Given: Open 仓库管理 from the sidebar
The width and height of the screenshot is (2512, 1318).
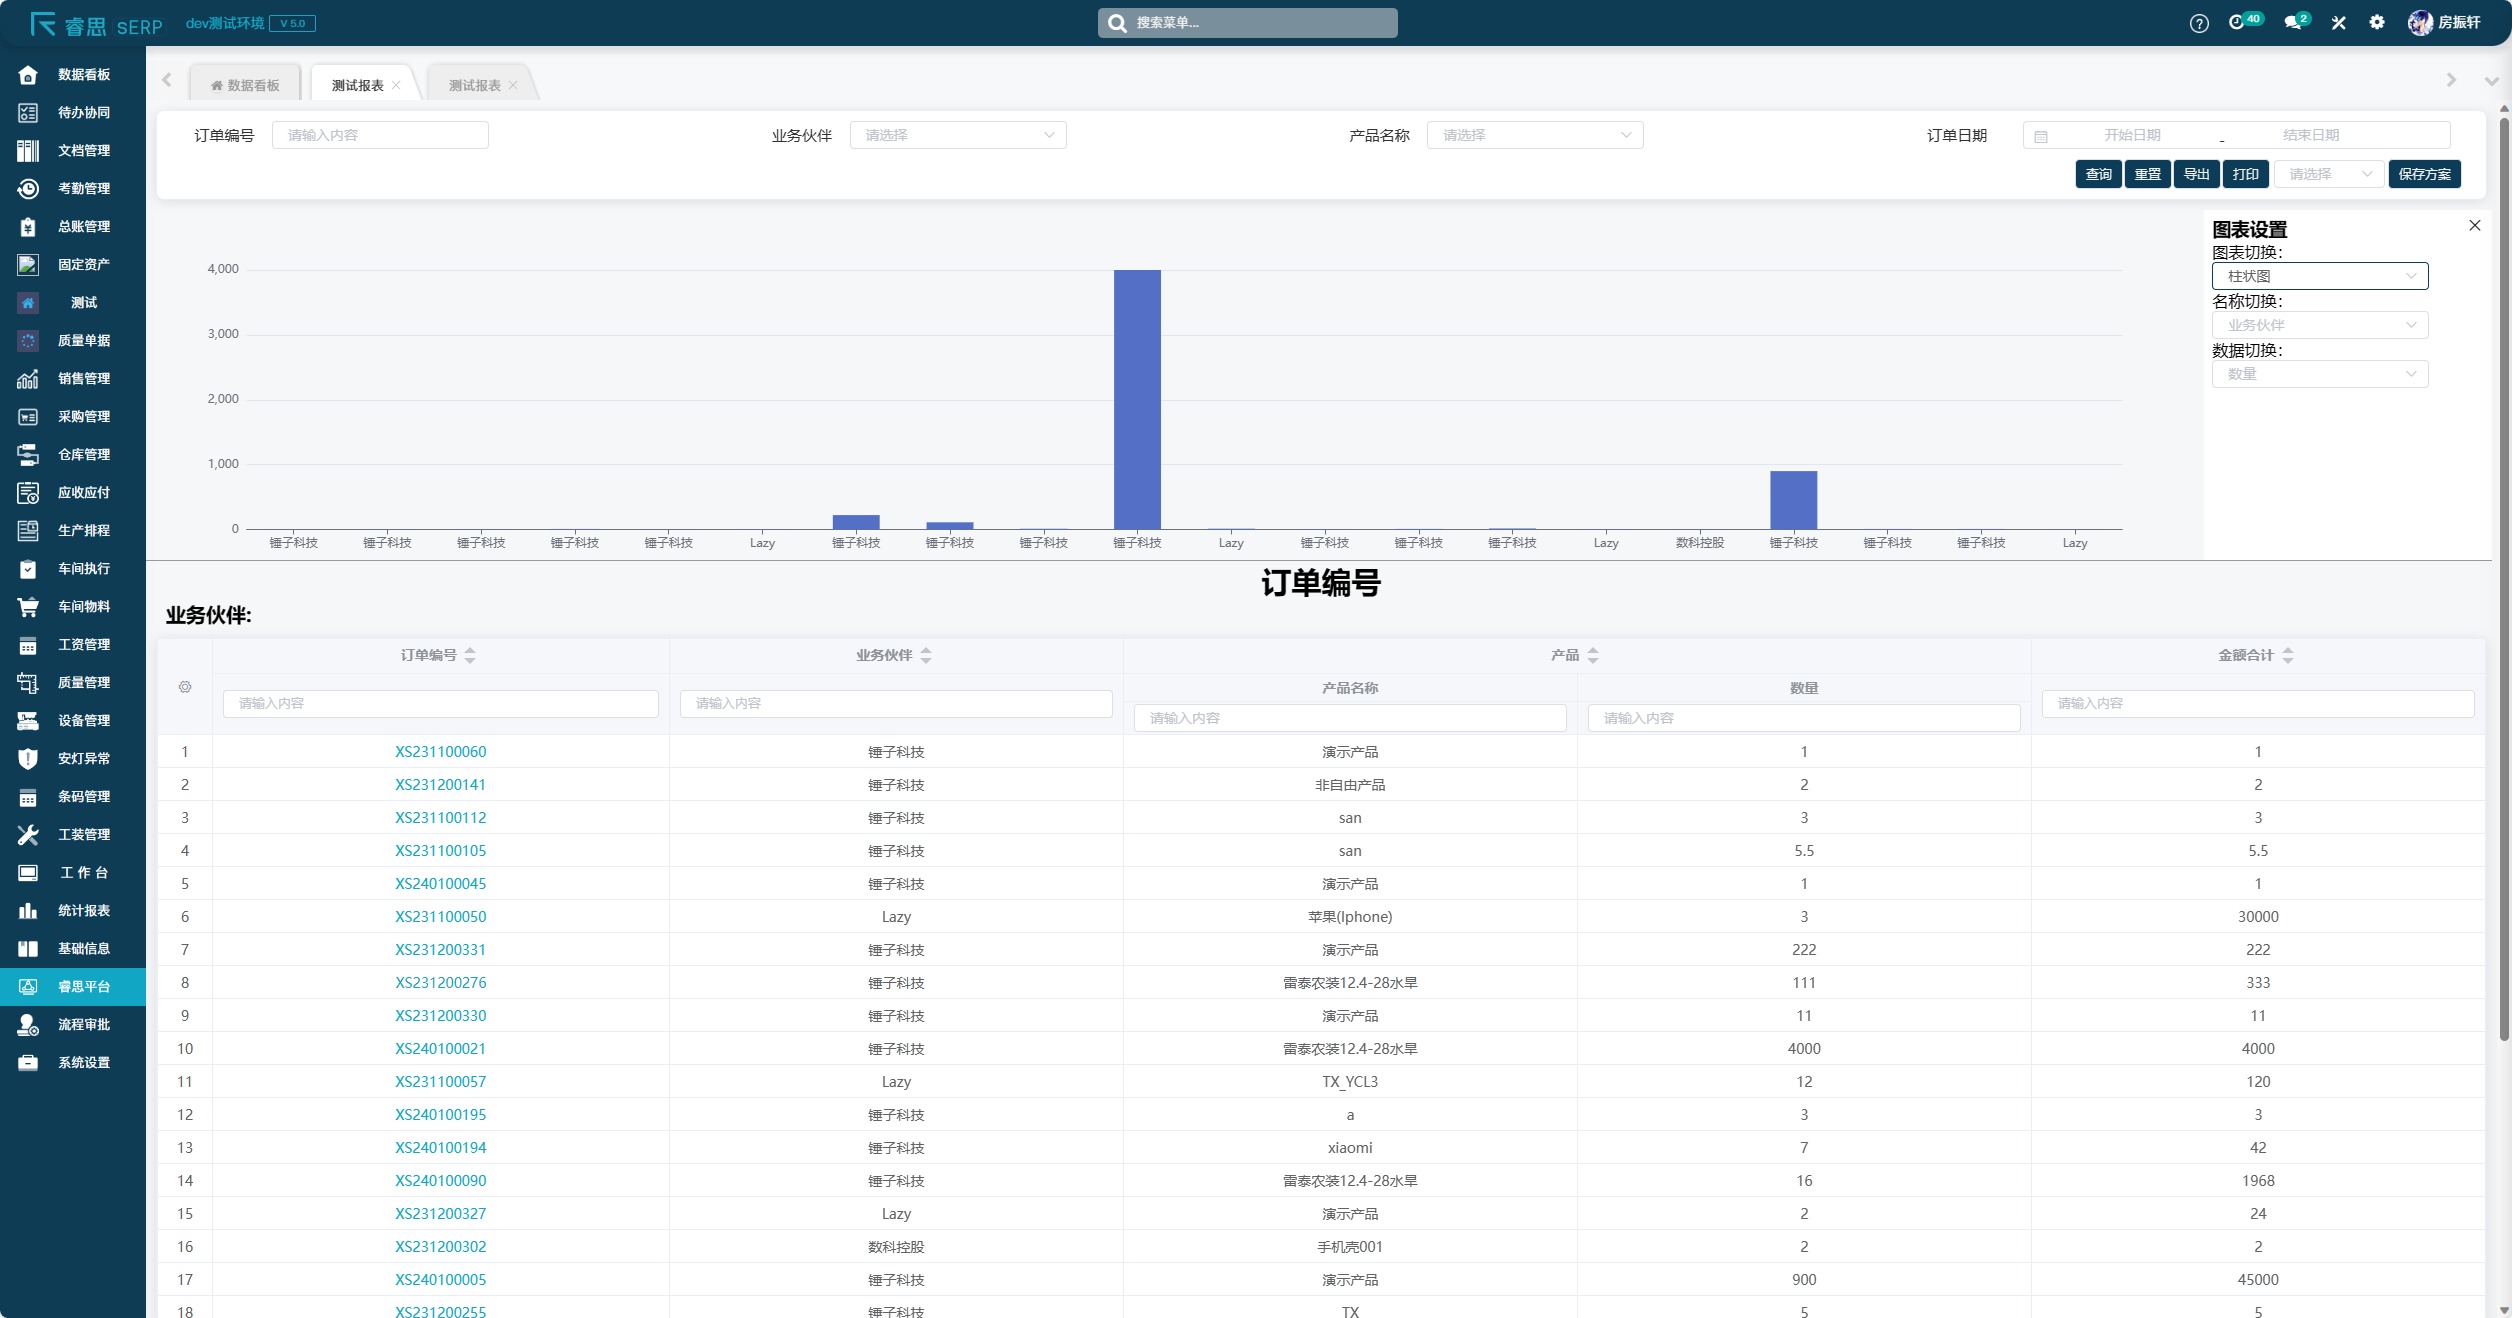Looking at the screenshot, I should click(84, 454).
